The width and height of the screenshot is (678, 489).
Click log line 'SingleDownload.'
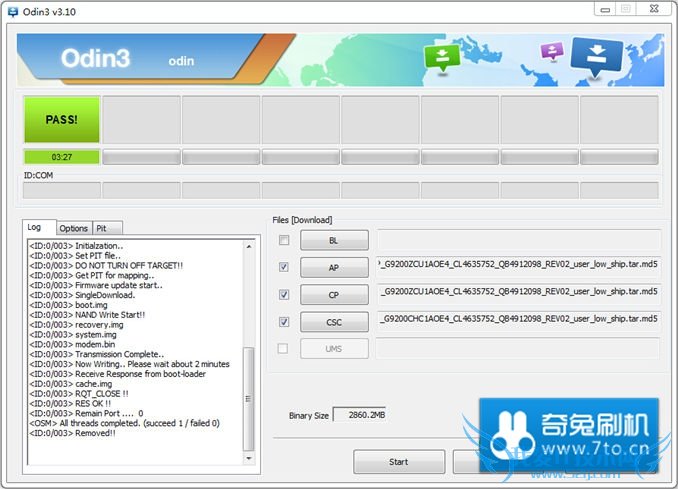[82, 295]
